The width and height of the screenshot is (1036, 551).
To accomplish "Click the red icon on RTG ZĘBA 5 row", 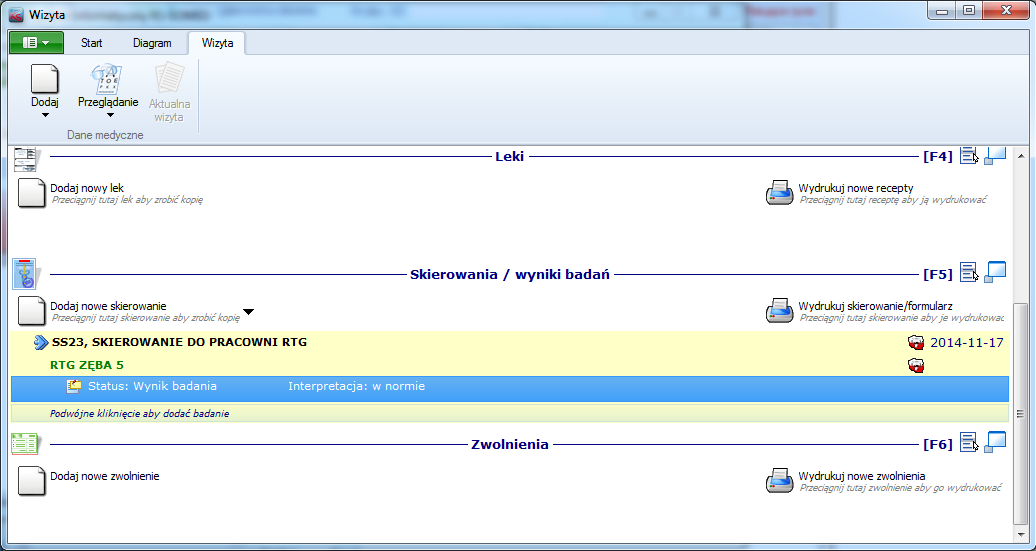I will [x=915, y=365].
